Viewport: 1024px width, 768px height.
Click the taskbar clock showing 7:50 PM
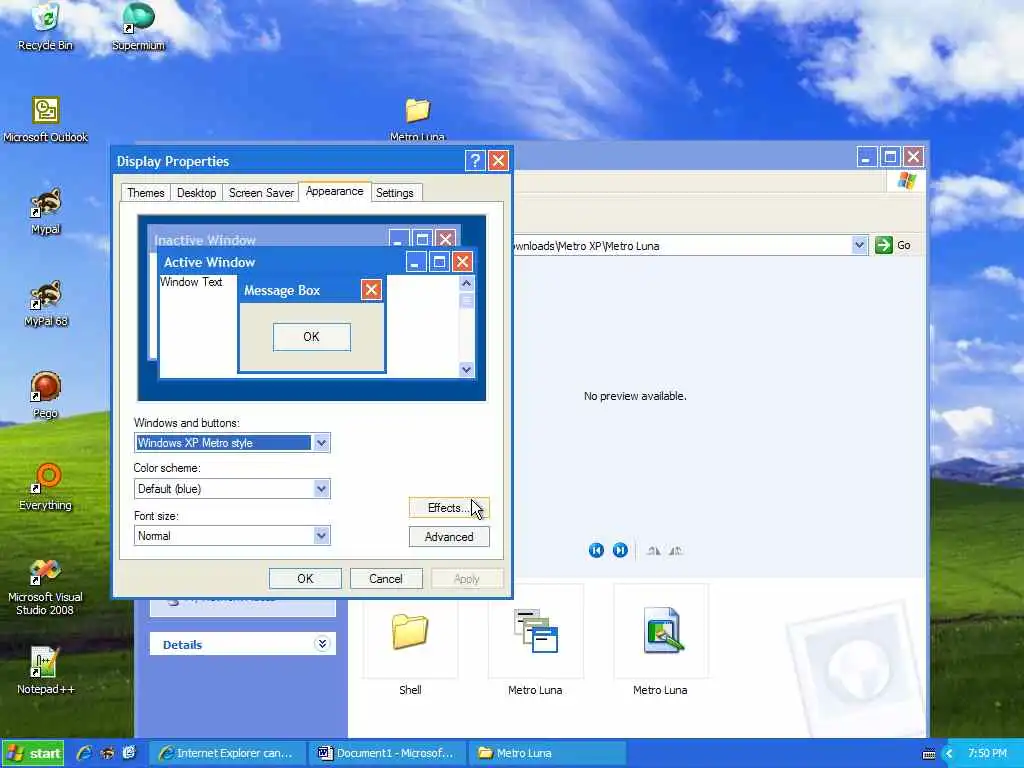coord(987,754)
